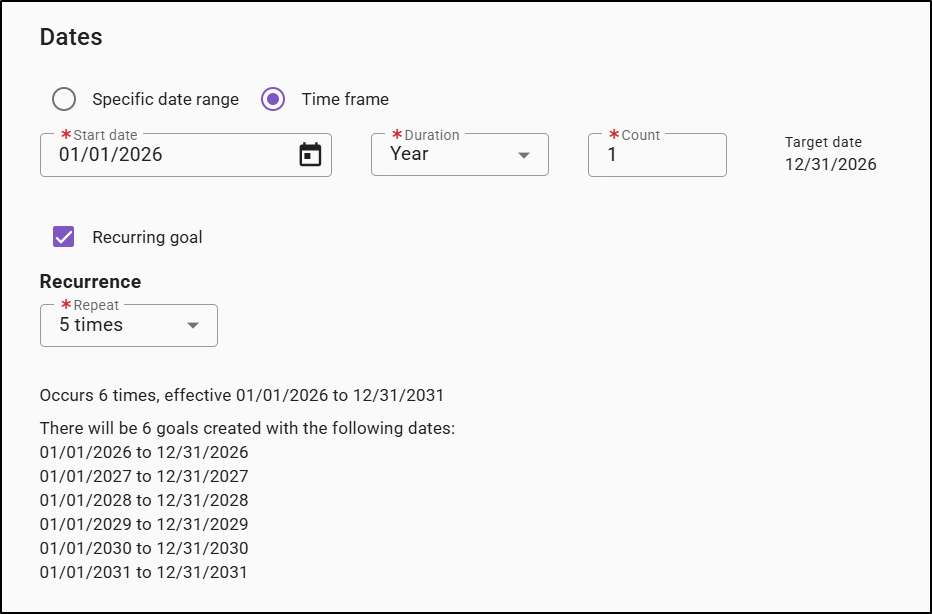The image size is (932, 614).
Task: Click the Duration dropdown arrow
Action: click(526, 155)
